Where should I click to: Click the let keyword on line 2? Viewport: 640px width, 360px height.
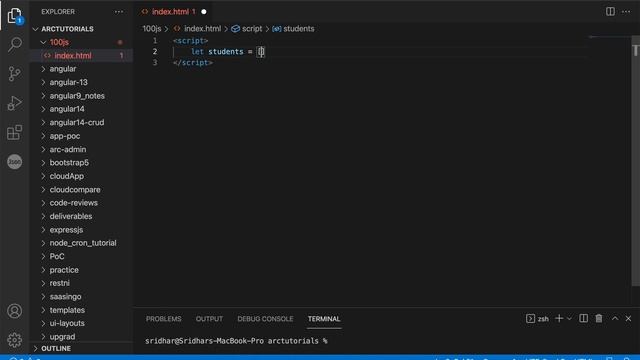(197, 52)
